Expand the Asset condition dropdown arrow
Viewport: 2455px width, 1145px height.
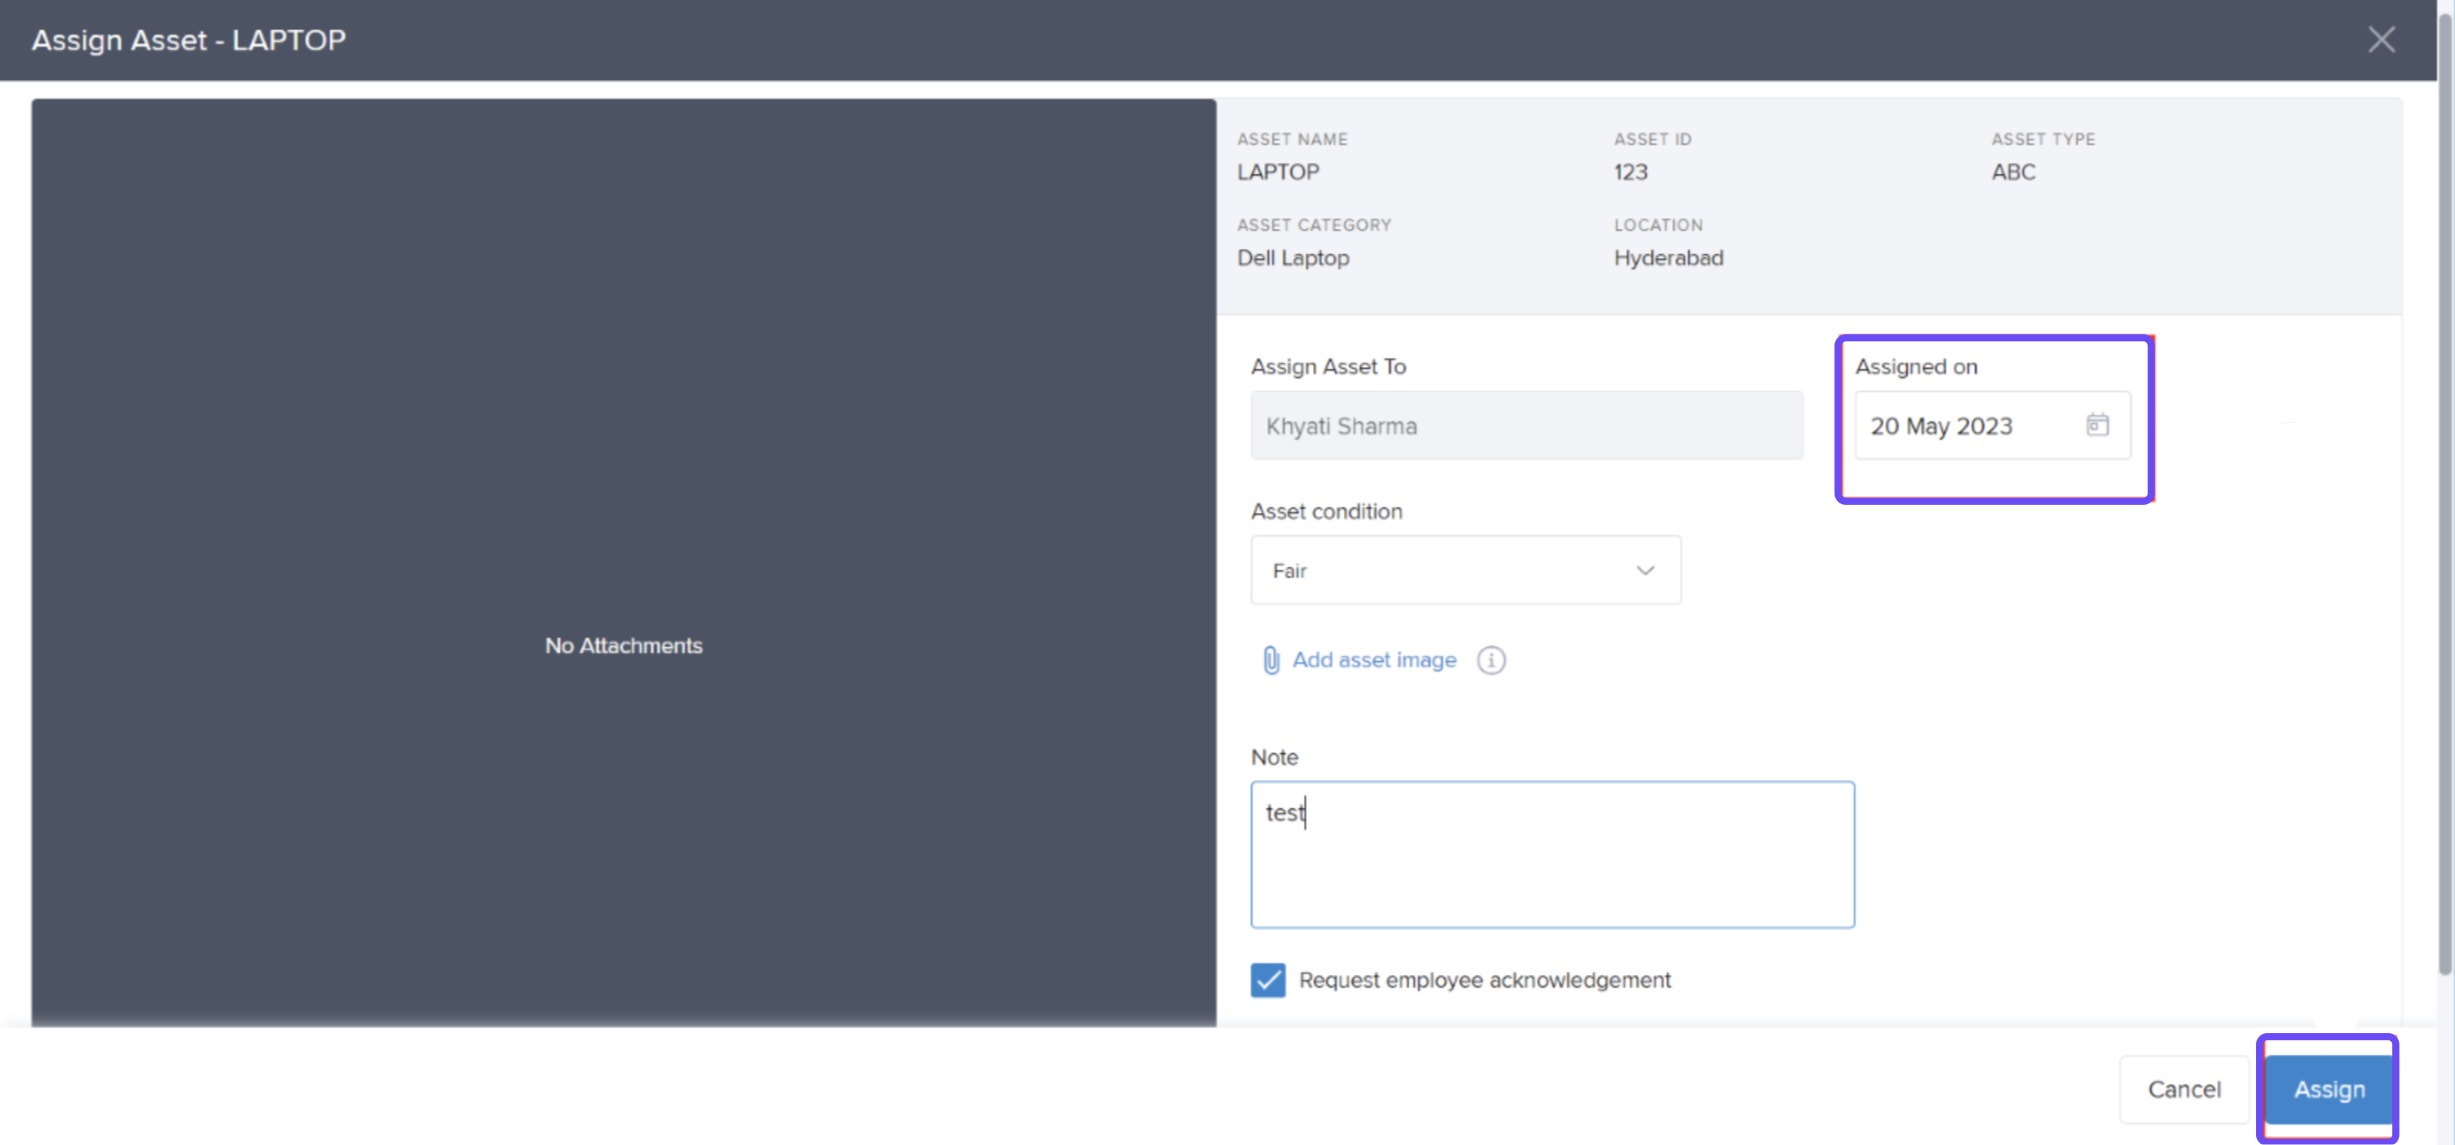point(1645,570)
